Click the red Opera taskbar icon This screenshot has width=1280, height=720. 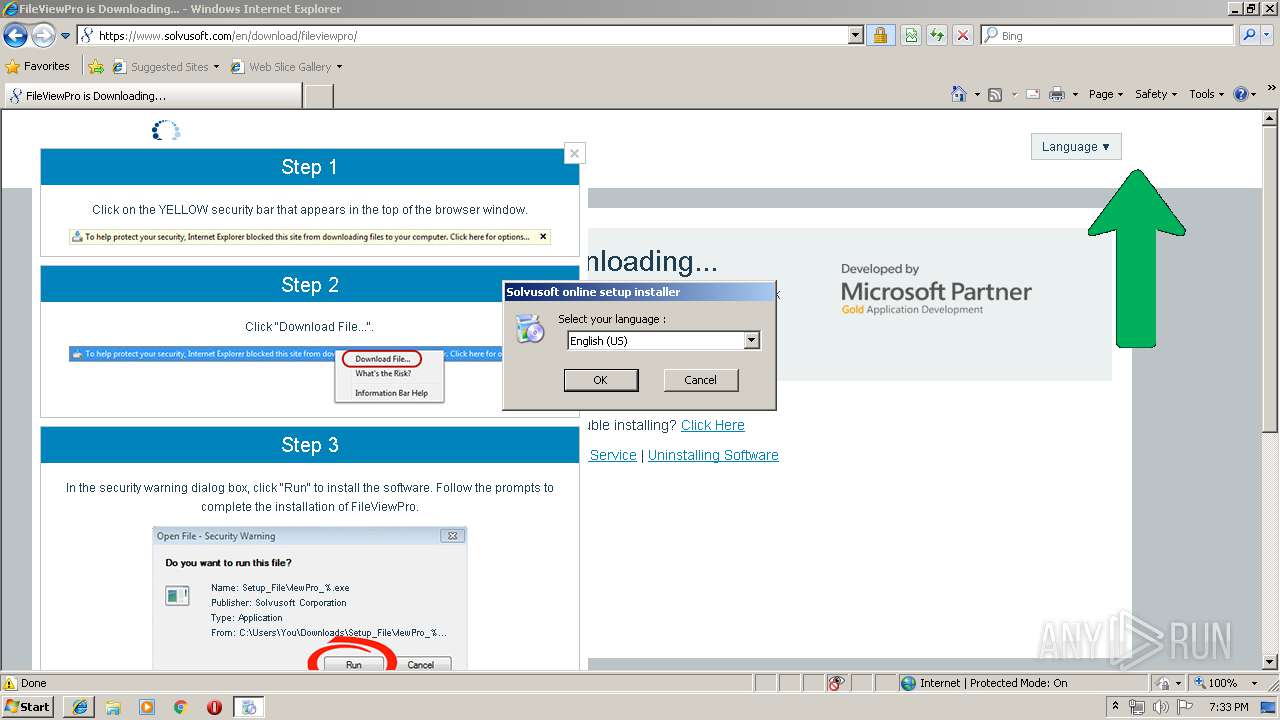coord(215,707)
